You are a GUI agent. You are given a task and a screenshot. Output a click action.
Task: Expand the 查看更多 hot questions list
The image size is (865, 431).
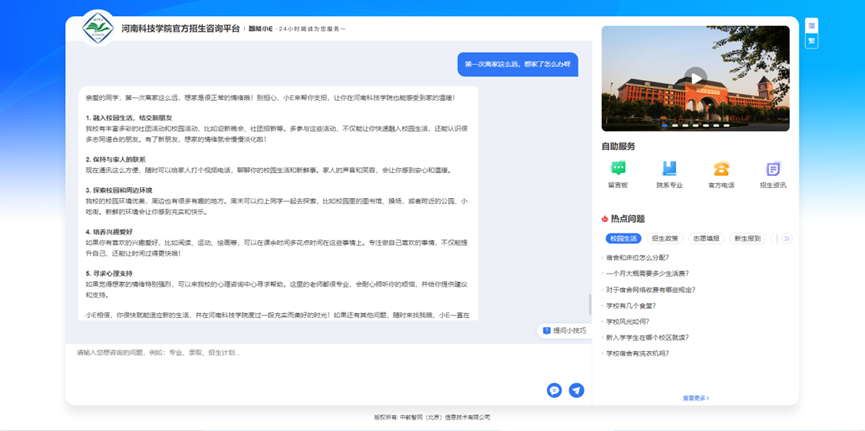pyautogui.click(x=695, y=398)
